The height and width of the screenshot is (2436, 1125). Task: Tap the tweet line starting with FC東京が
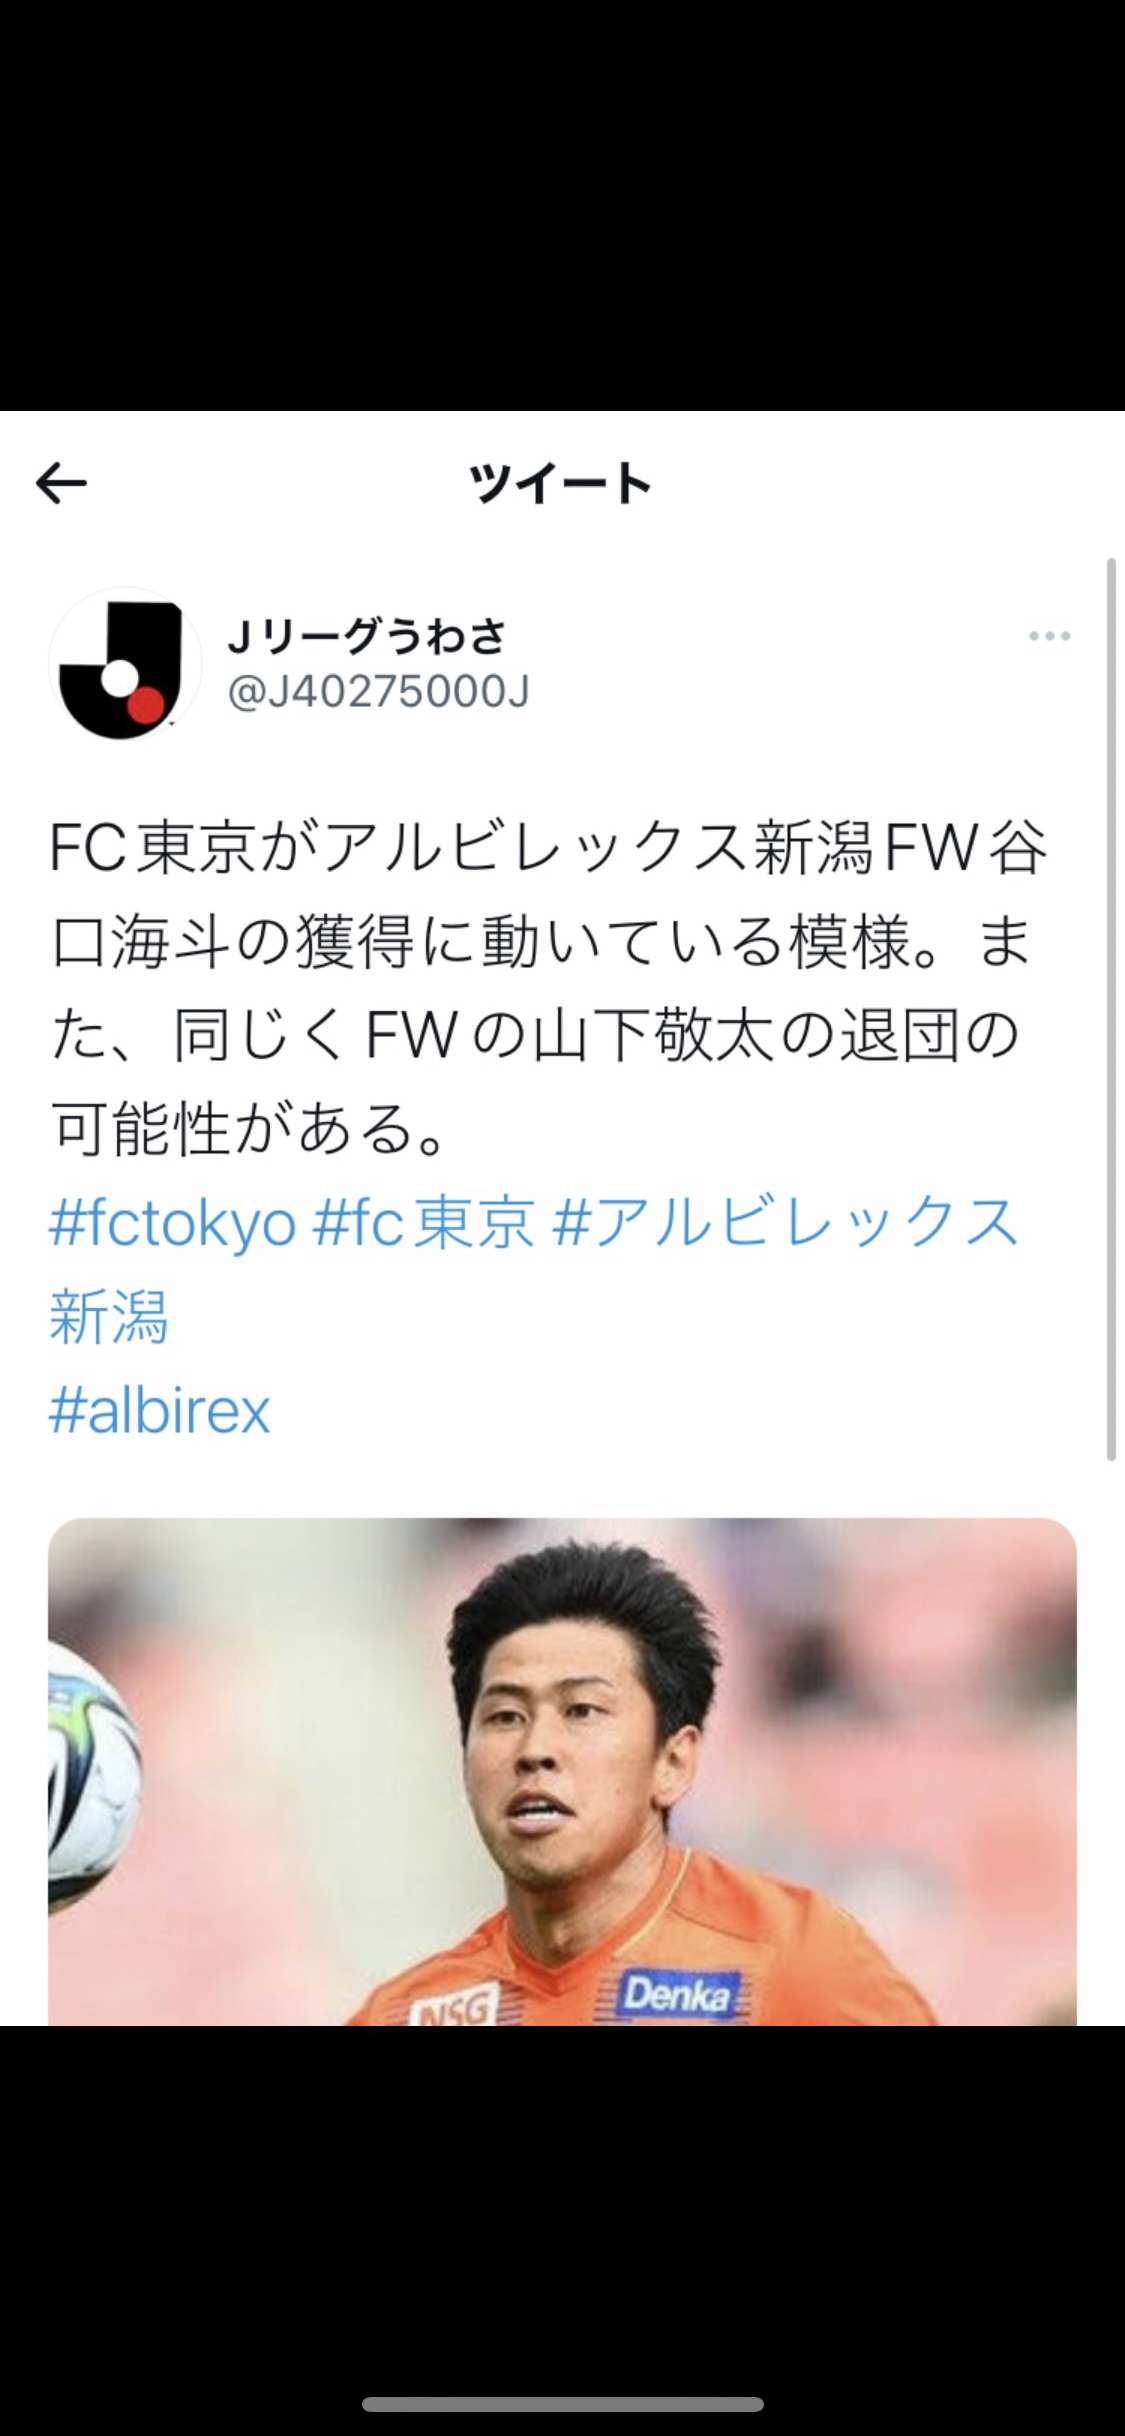coord(549,848)
